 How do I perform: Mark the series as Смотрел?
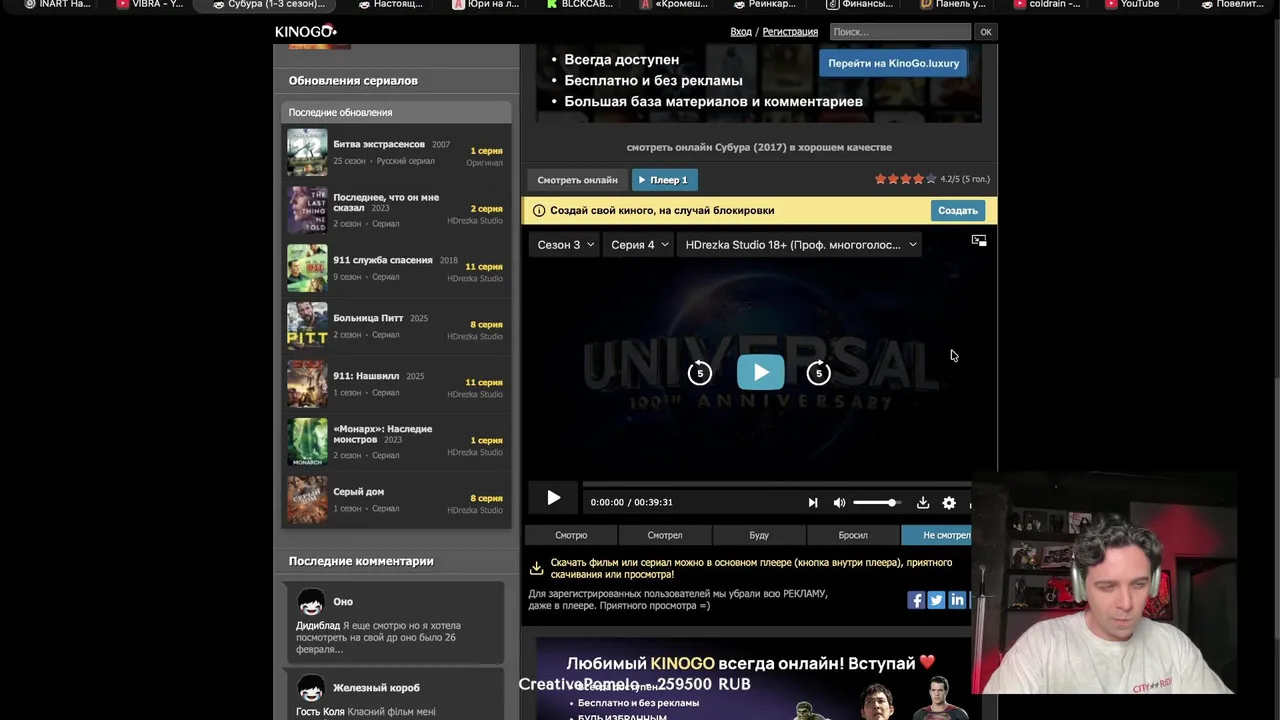[x=665, y=535]
